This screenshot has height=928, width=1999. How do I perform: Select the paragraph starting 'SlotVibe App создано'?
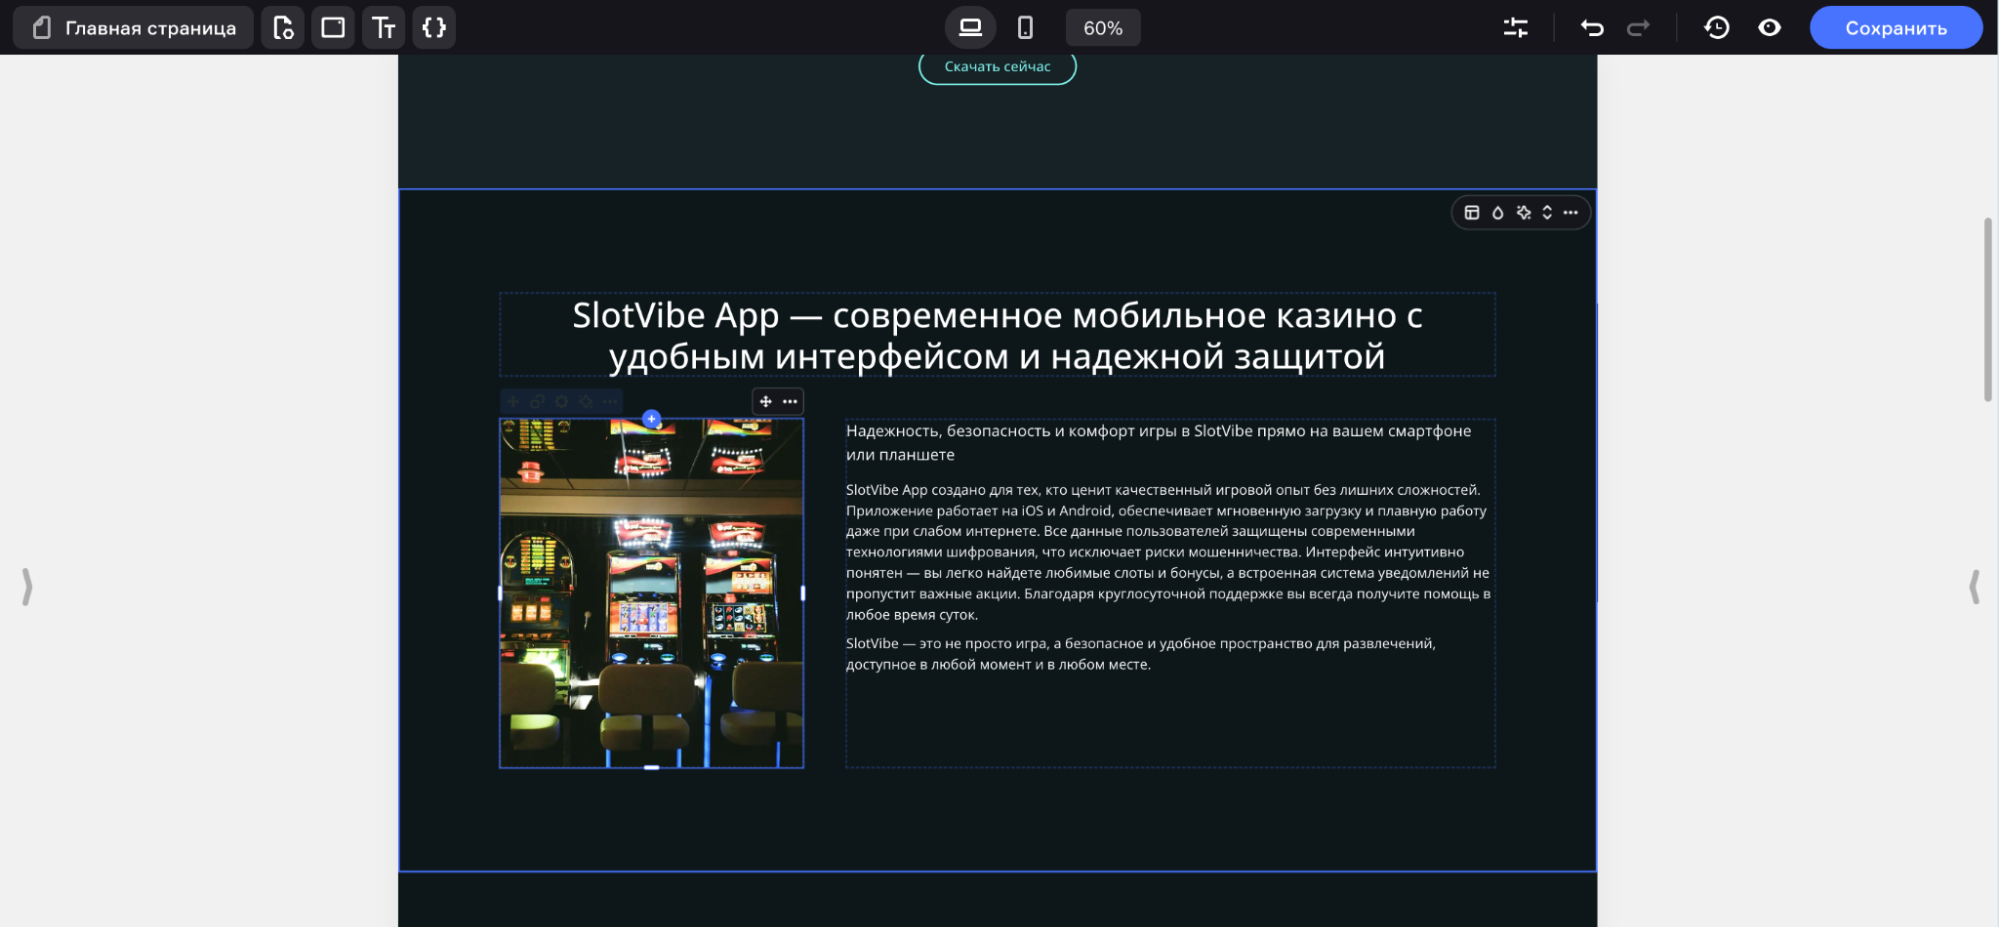pyautogui.click(x=1168, y=552)
